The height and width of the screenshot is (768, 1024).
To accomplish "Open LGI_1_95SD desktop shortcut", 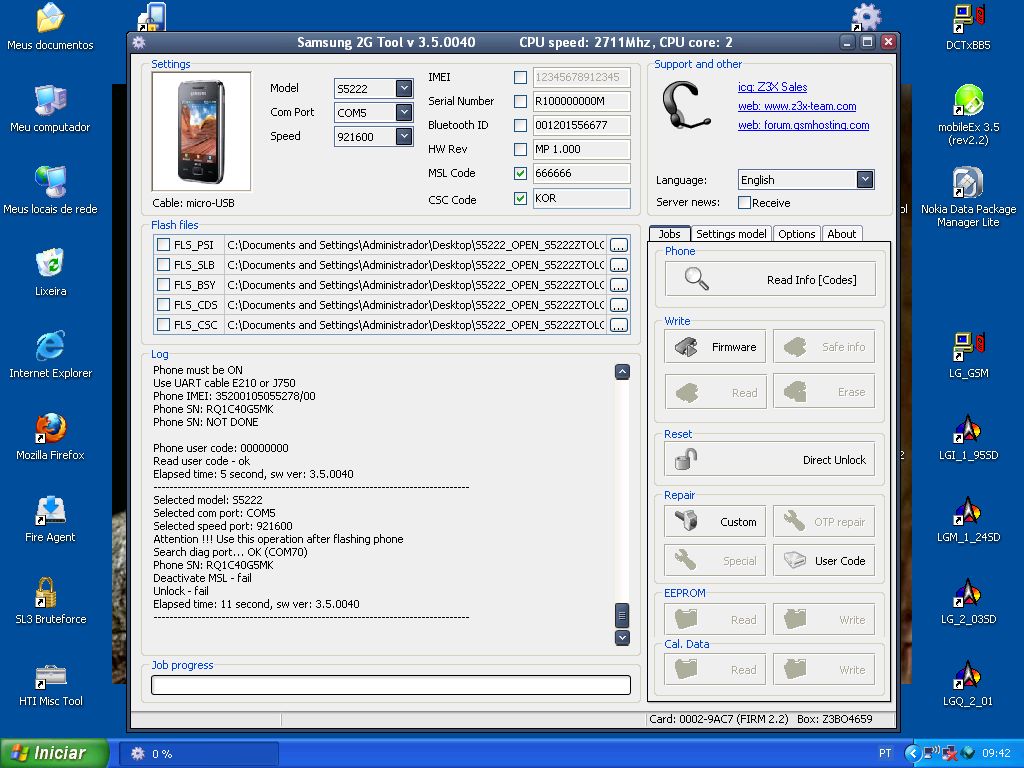I will coord(968,437).
